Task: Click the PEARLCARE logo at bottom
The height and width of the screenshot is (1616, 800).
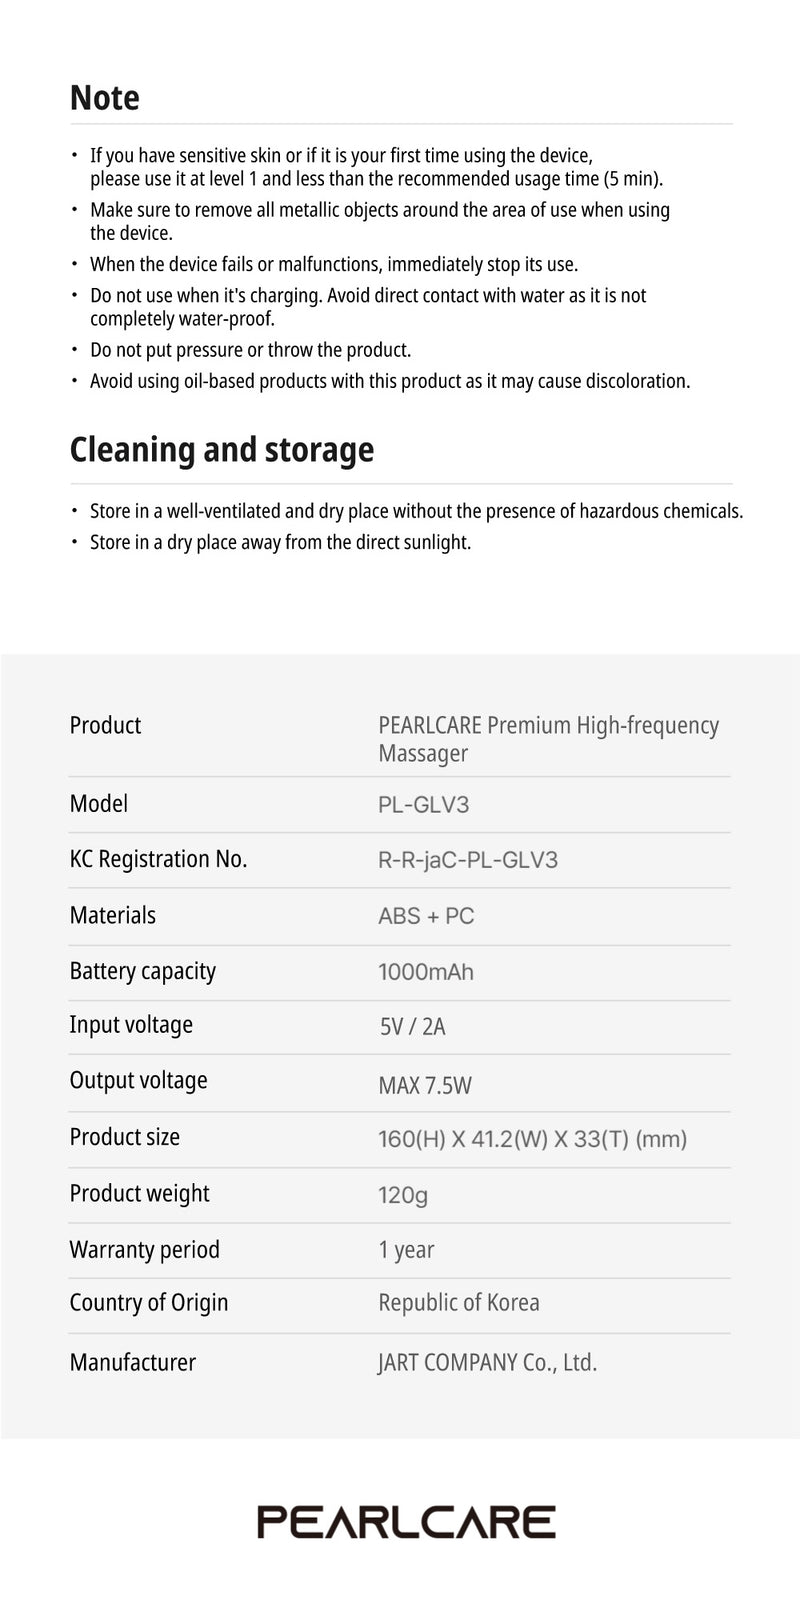Action: click(406, 1521)
